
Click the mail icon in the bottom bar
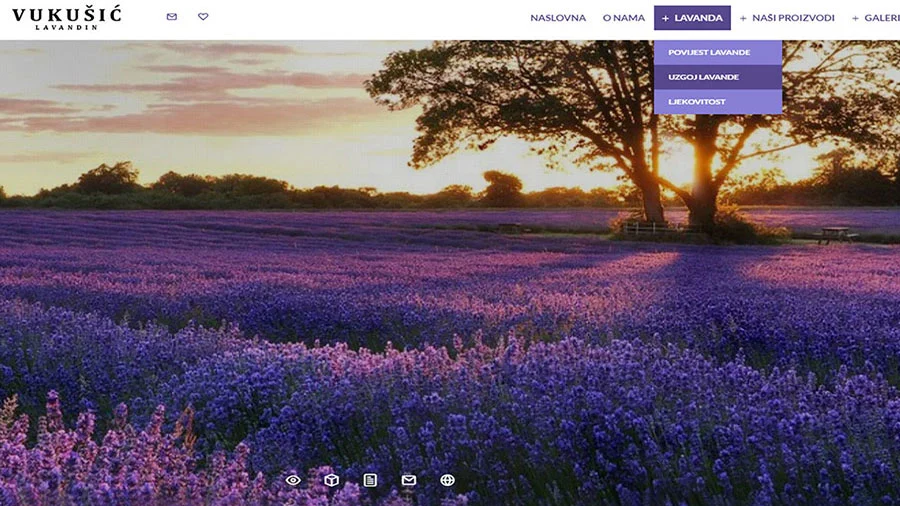point(409,480)
